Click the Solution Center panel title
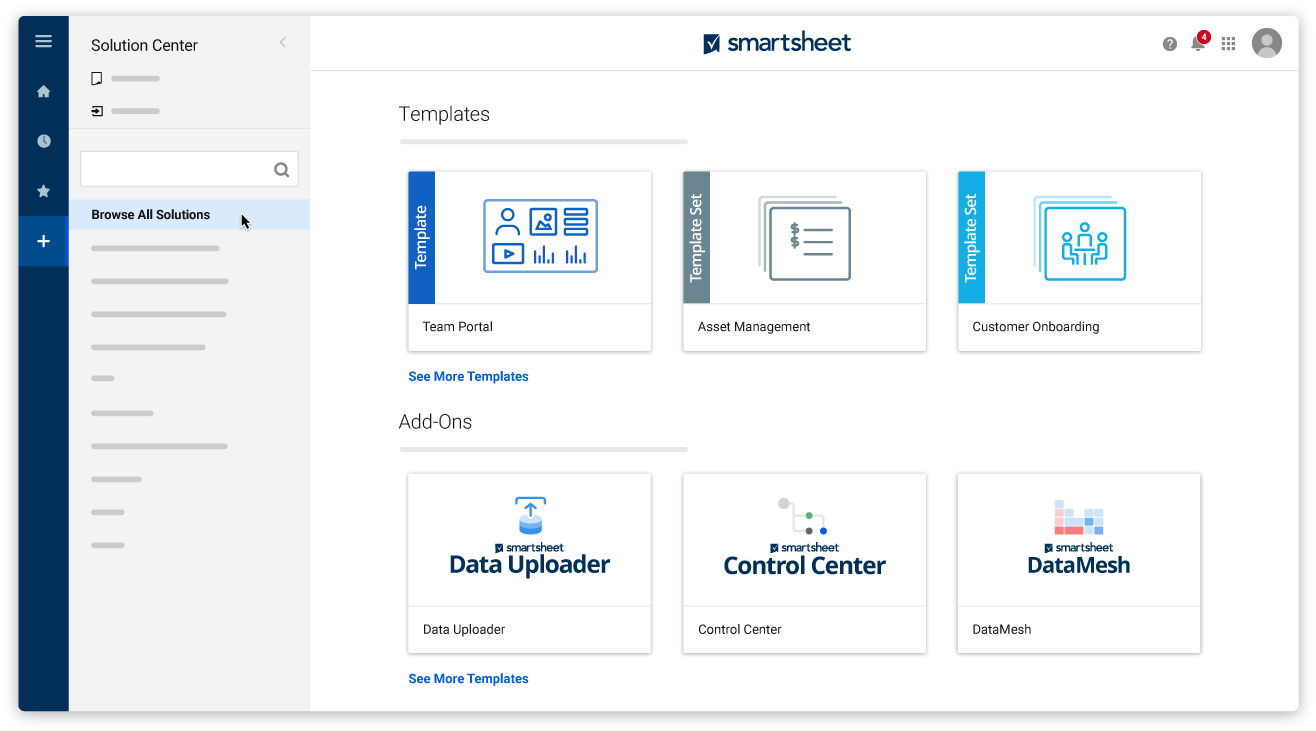 click(144, 45)
